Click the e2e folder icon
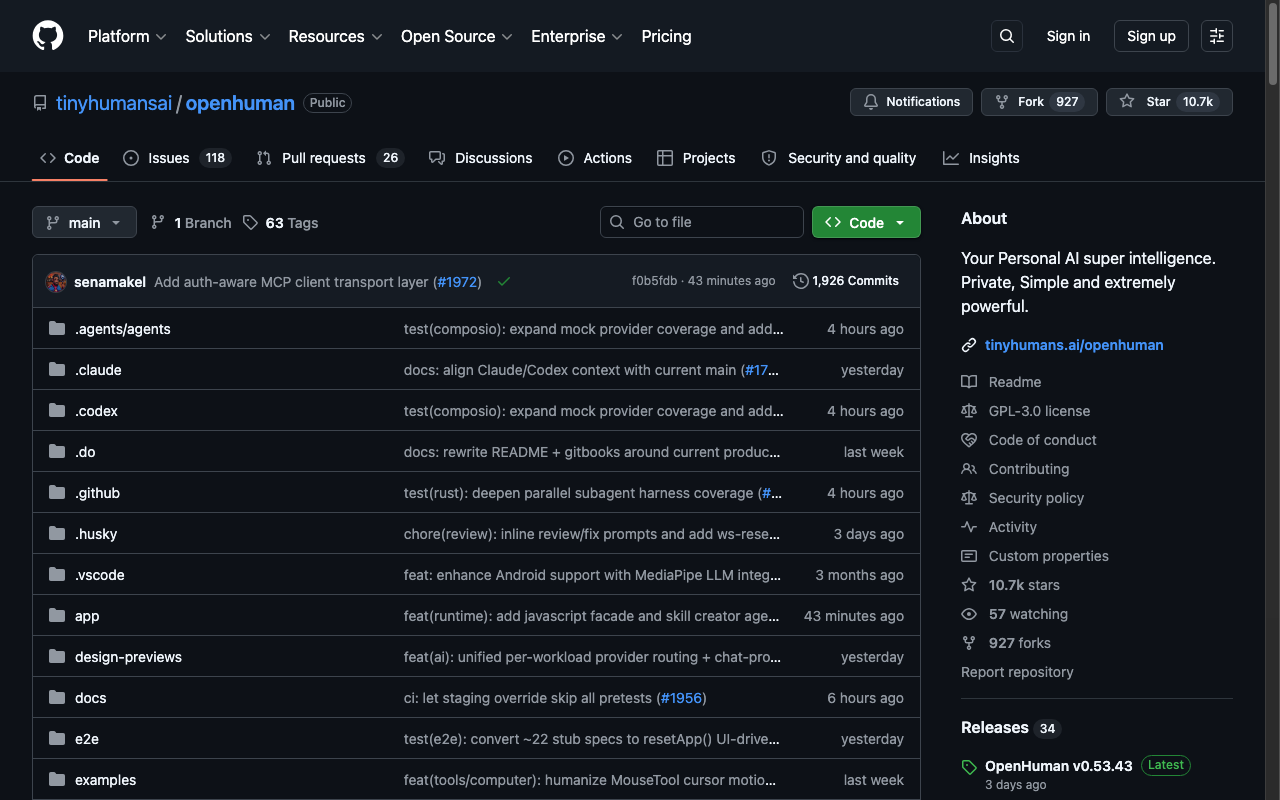 pos(57,739)
